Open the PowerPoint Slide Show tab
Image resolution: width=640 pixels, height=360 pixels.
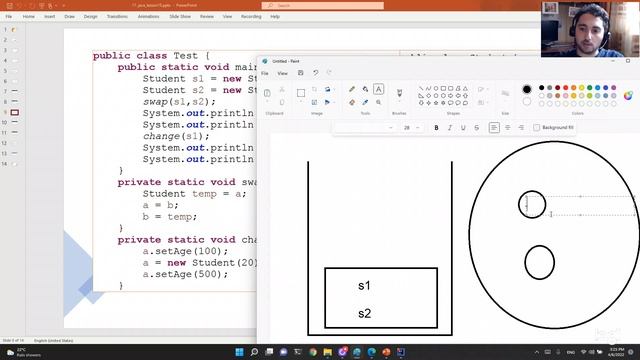coord(180,17)
